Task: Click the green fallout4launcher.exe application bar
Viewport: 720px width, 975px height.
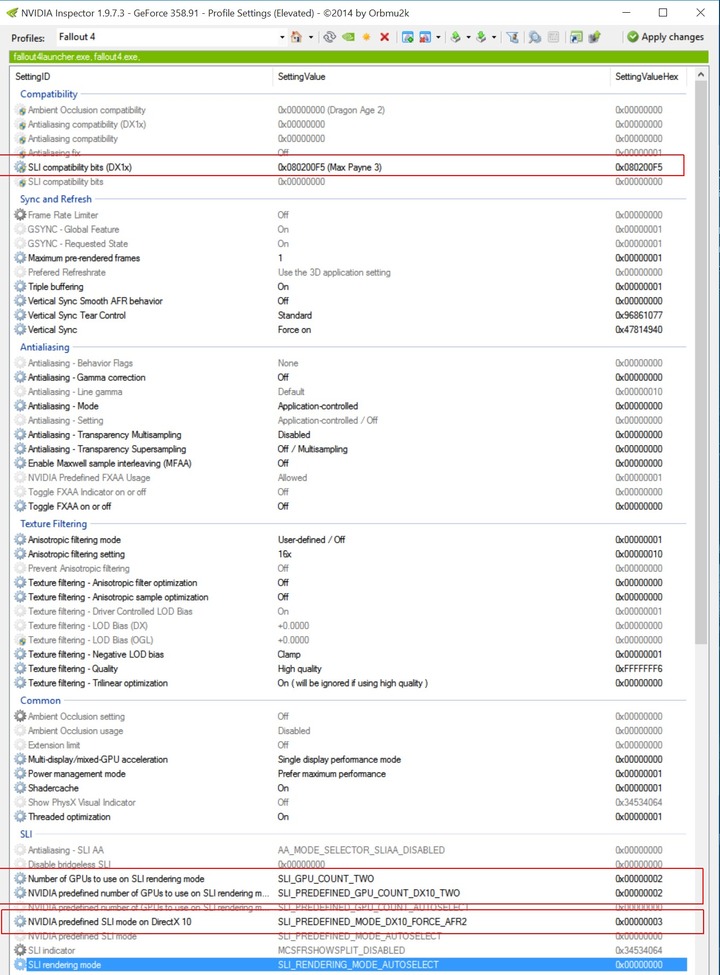Action: point(359,57)
